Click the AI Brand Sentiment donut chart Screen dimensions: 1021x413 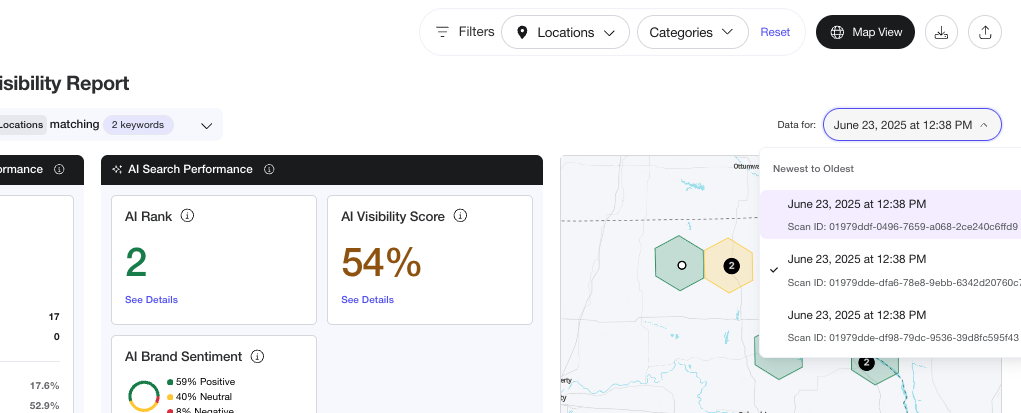click(144, 396)
